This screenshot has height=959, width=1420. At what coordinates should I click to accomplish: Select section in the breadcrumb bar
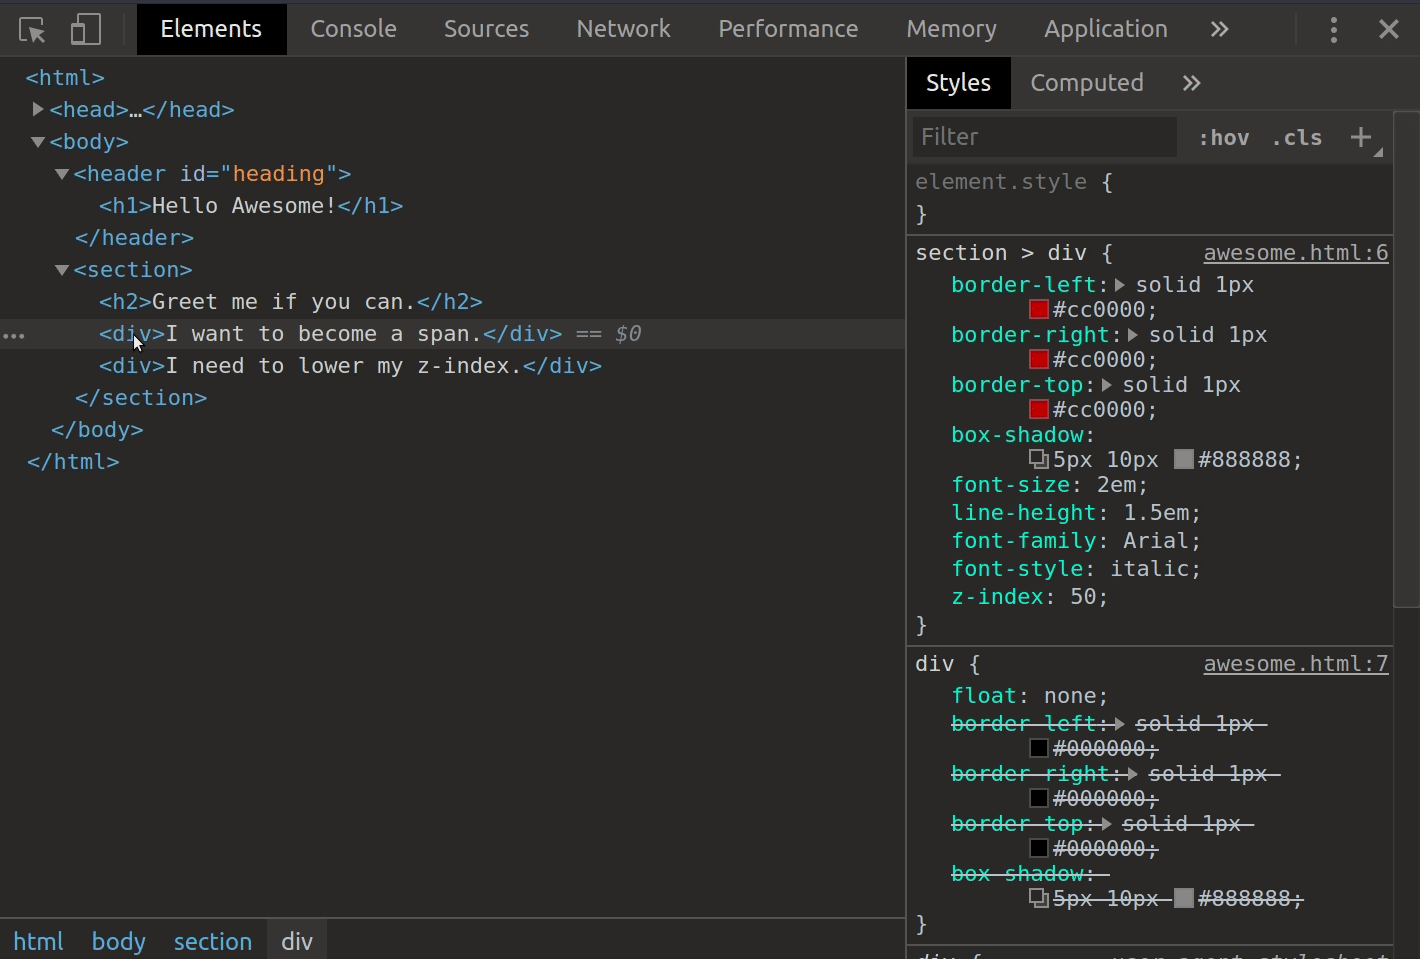click(x=213, y=941)
